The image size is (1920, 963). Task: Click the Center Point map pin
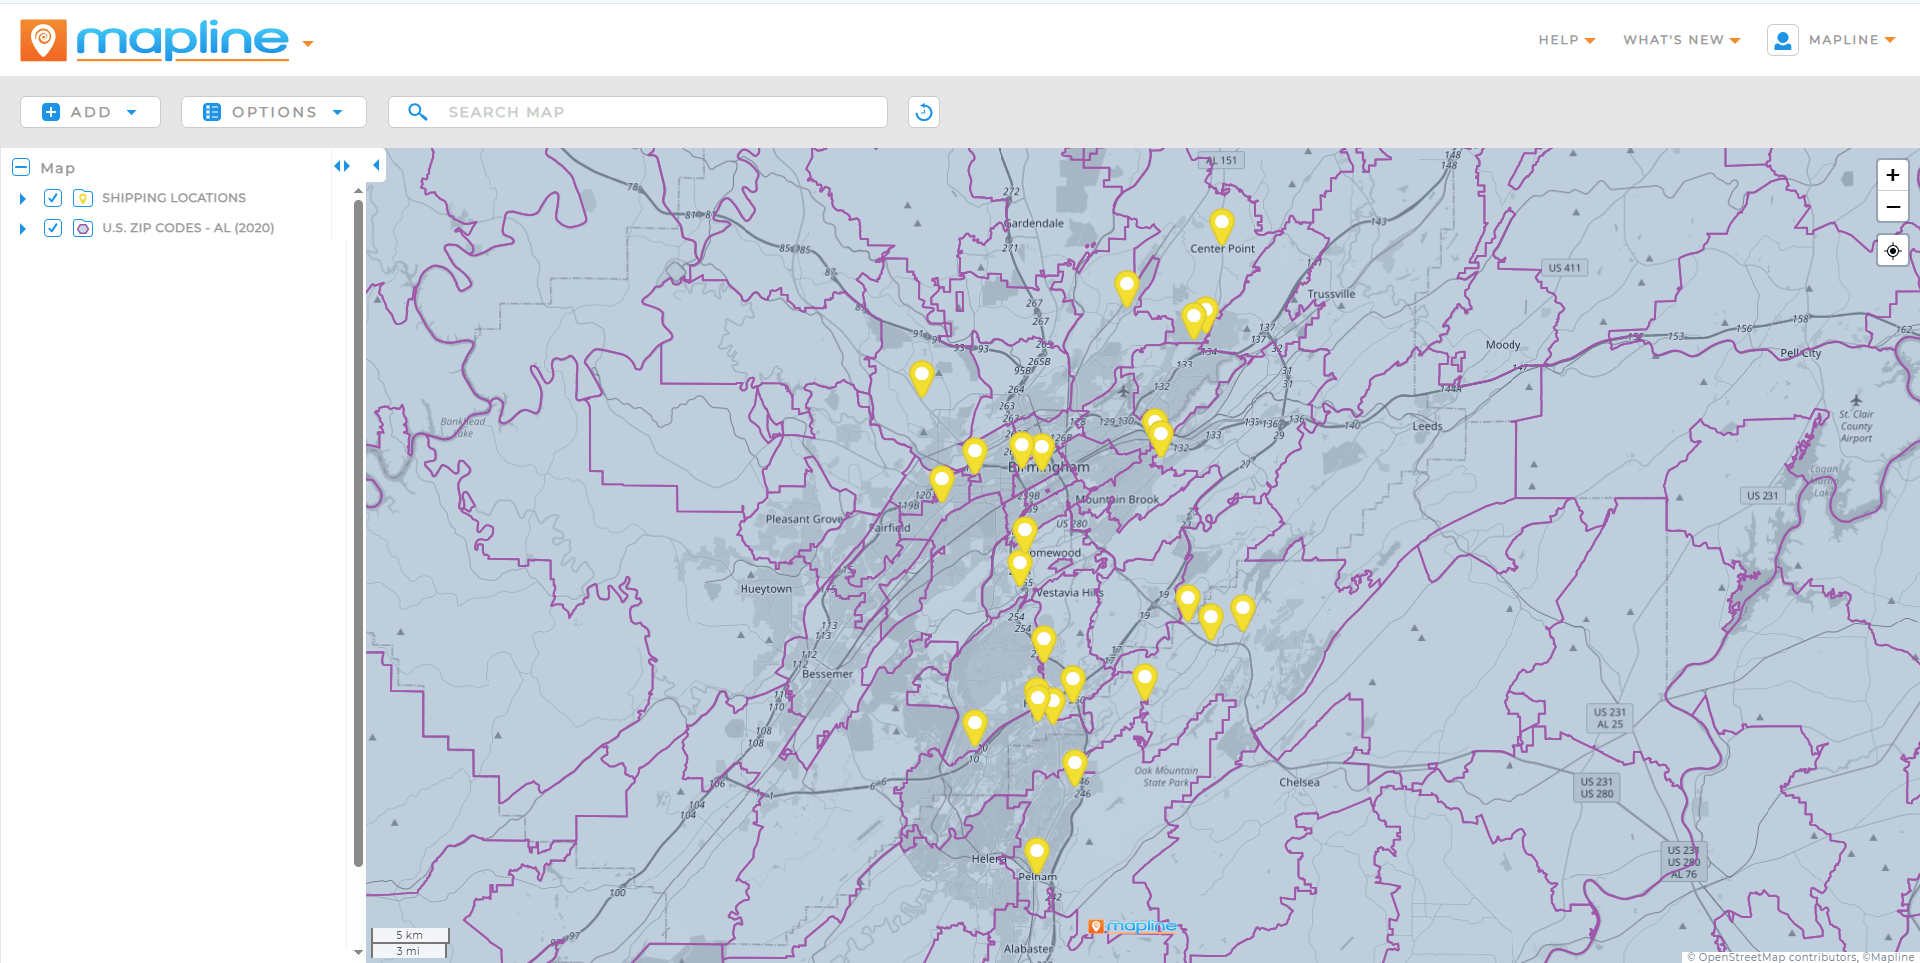(1221, 226)
